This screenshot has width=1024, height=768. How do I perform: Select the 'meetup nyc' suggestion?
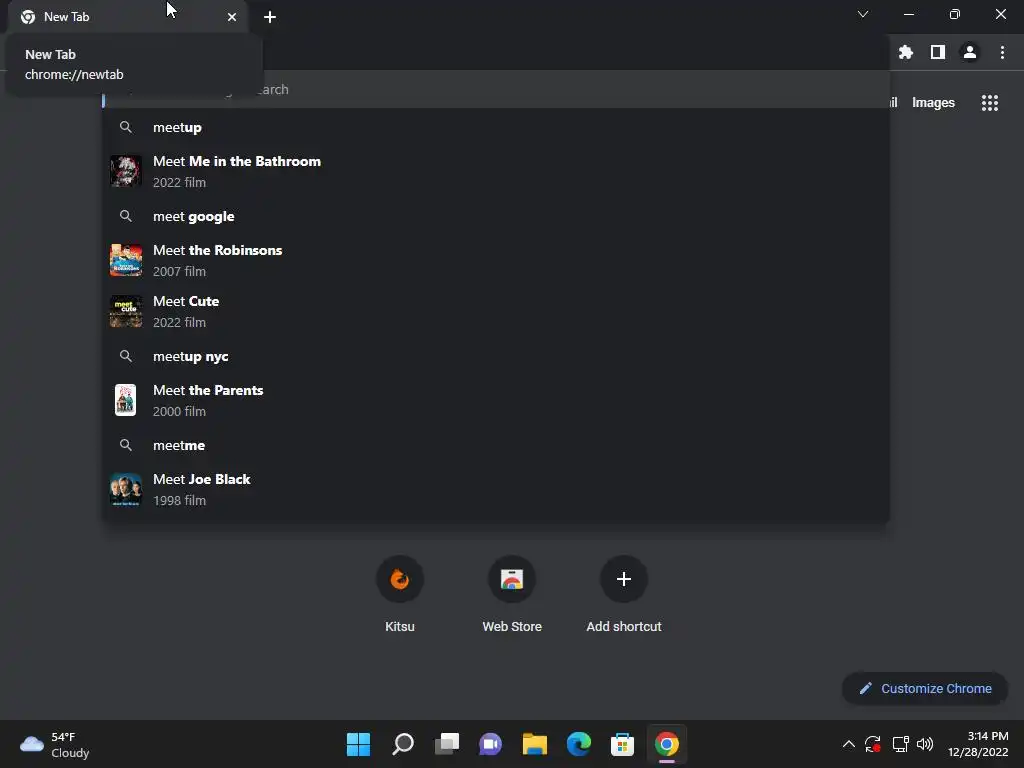[x=496, y=356]
